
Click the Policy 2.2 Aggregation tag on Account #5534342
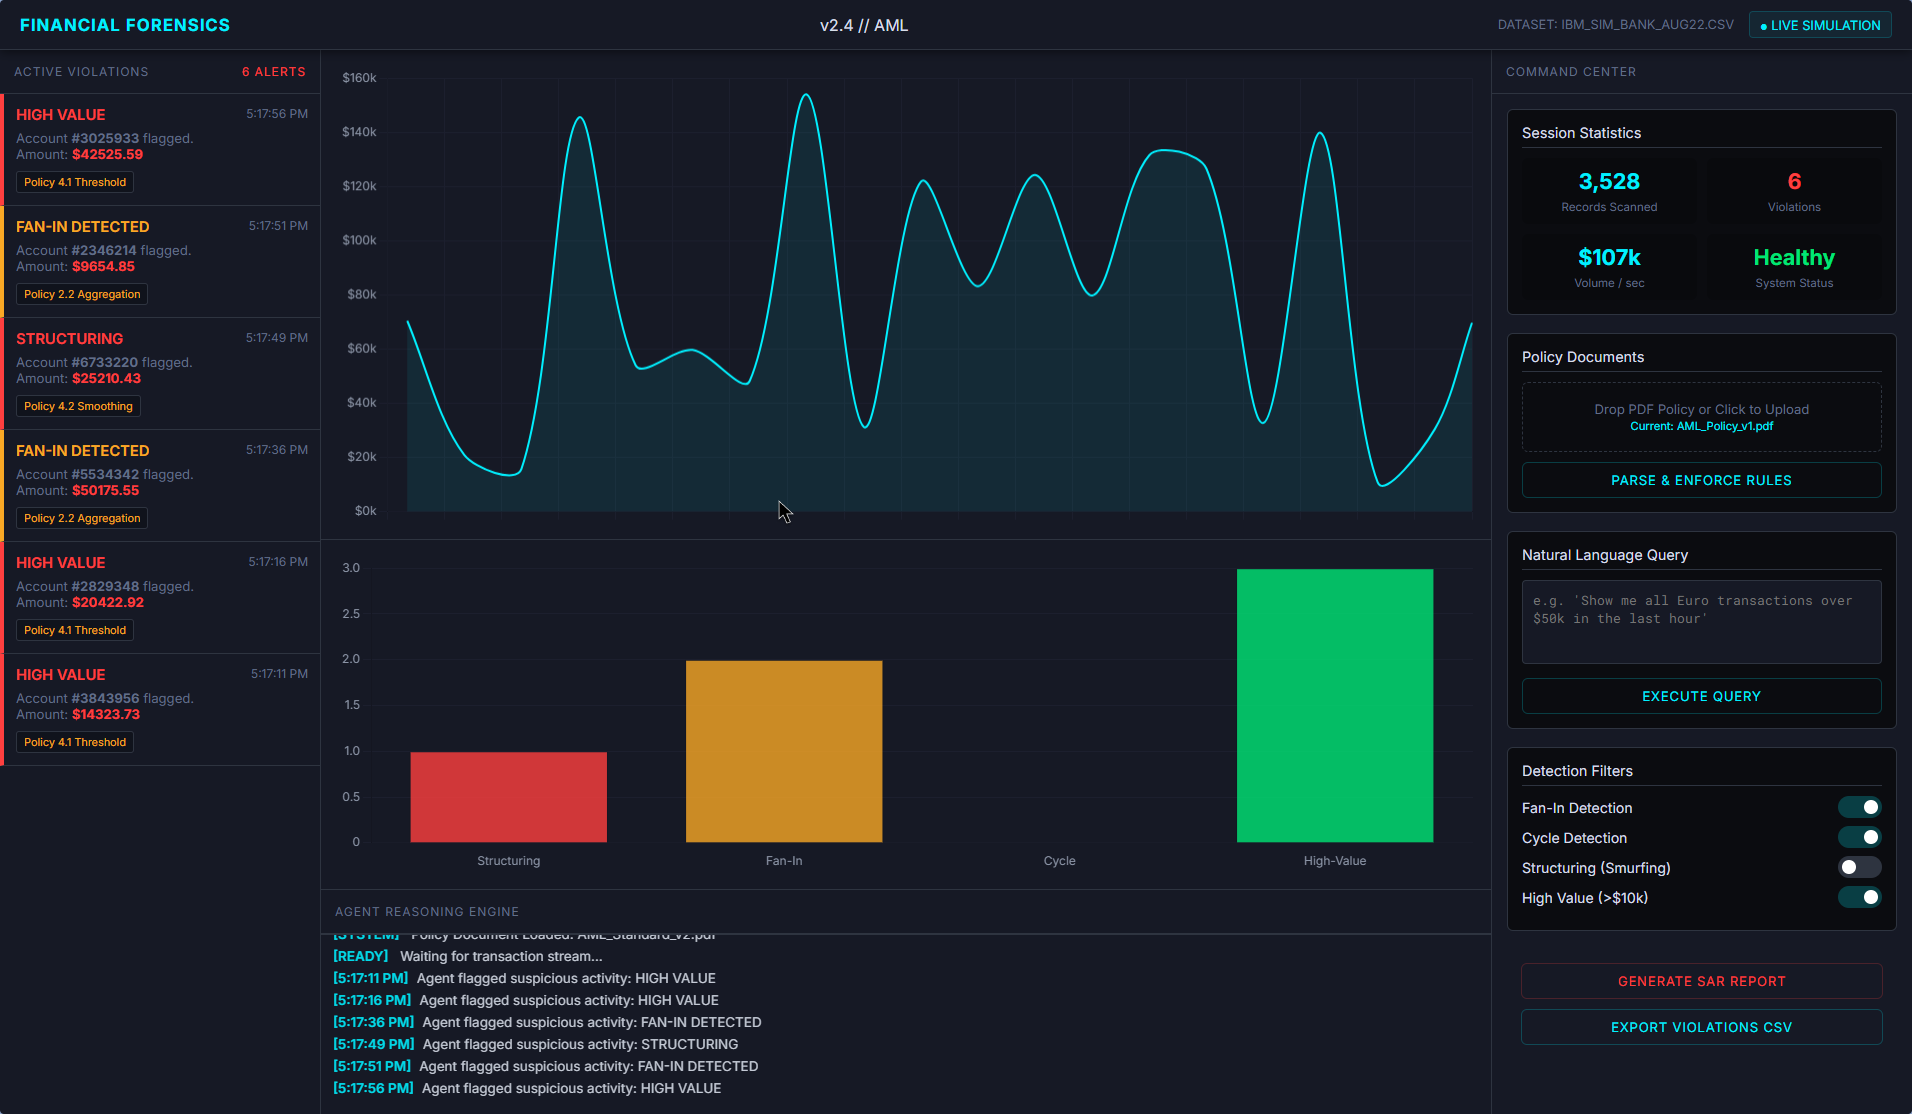pyautogui.click(x=82, y=518)
